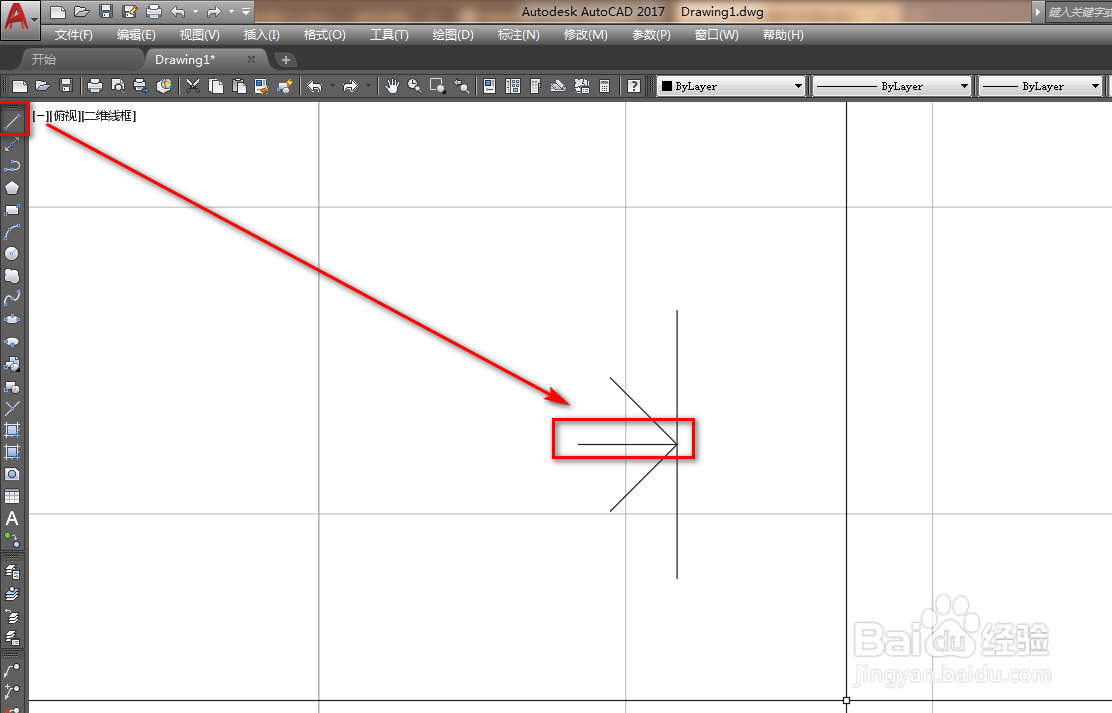Select the Ellipse tool
This screenshot has height=713, width=1112.
(12, 320)
